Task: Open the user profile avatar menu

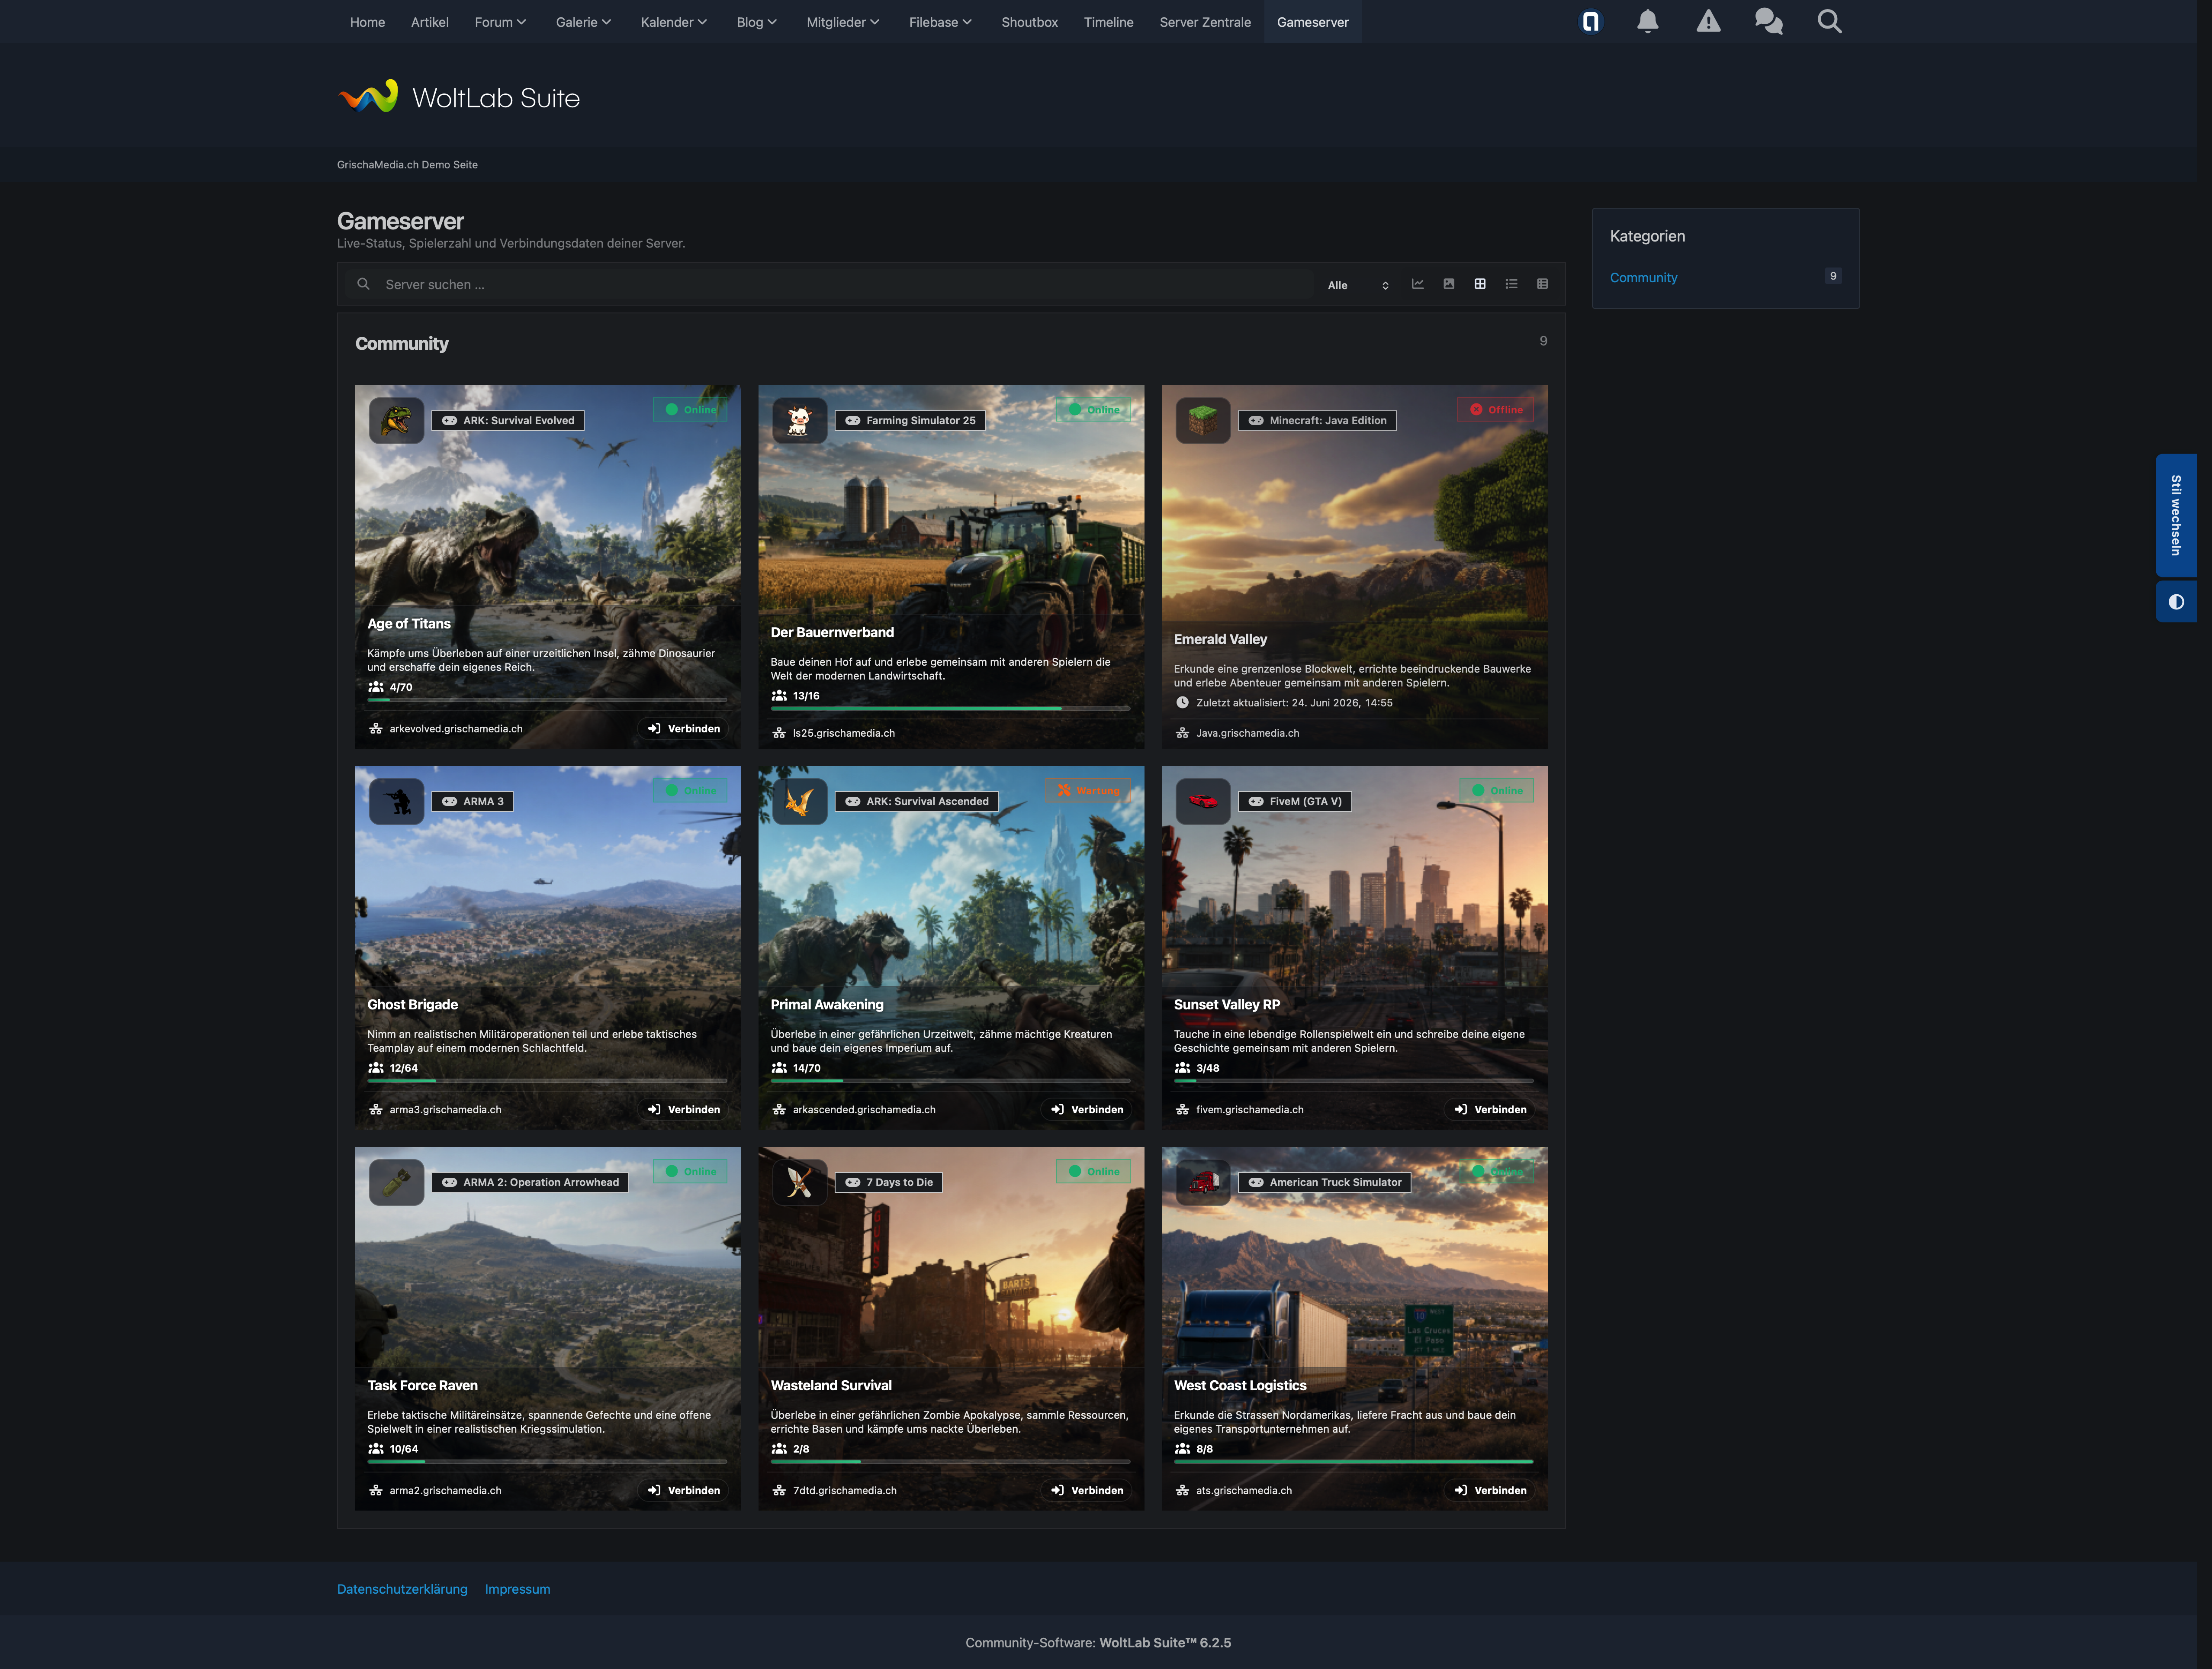Action: [x=1590, y=21]
